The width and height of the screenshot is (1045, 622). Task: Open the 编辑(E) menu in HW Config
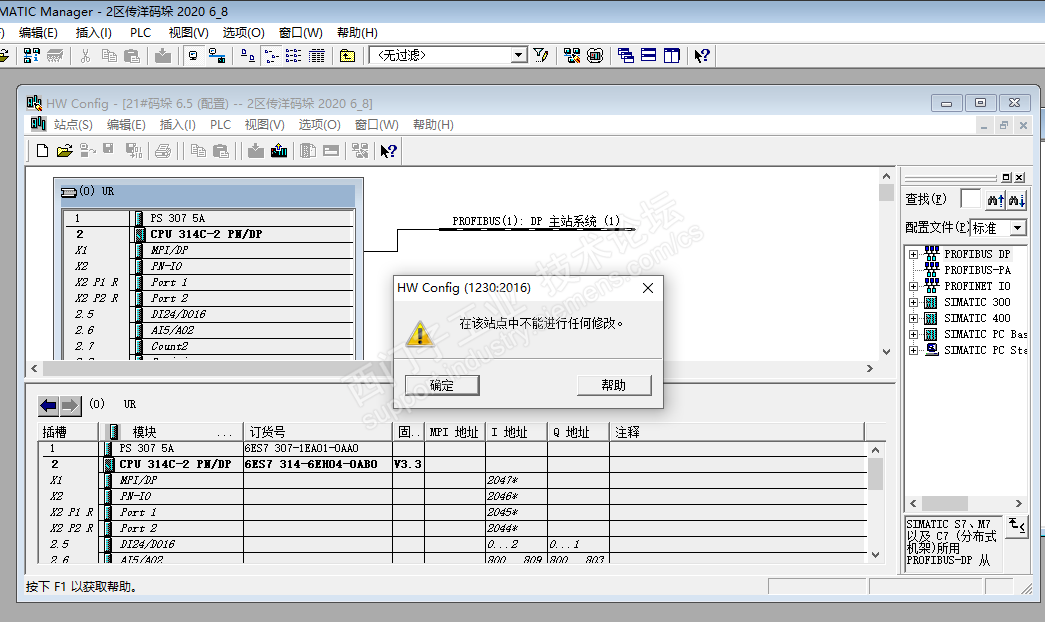point(126,125)
